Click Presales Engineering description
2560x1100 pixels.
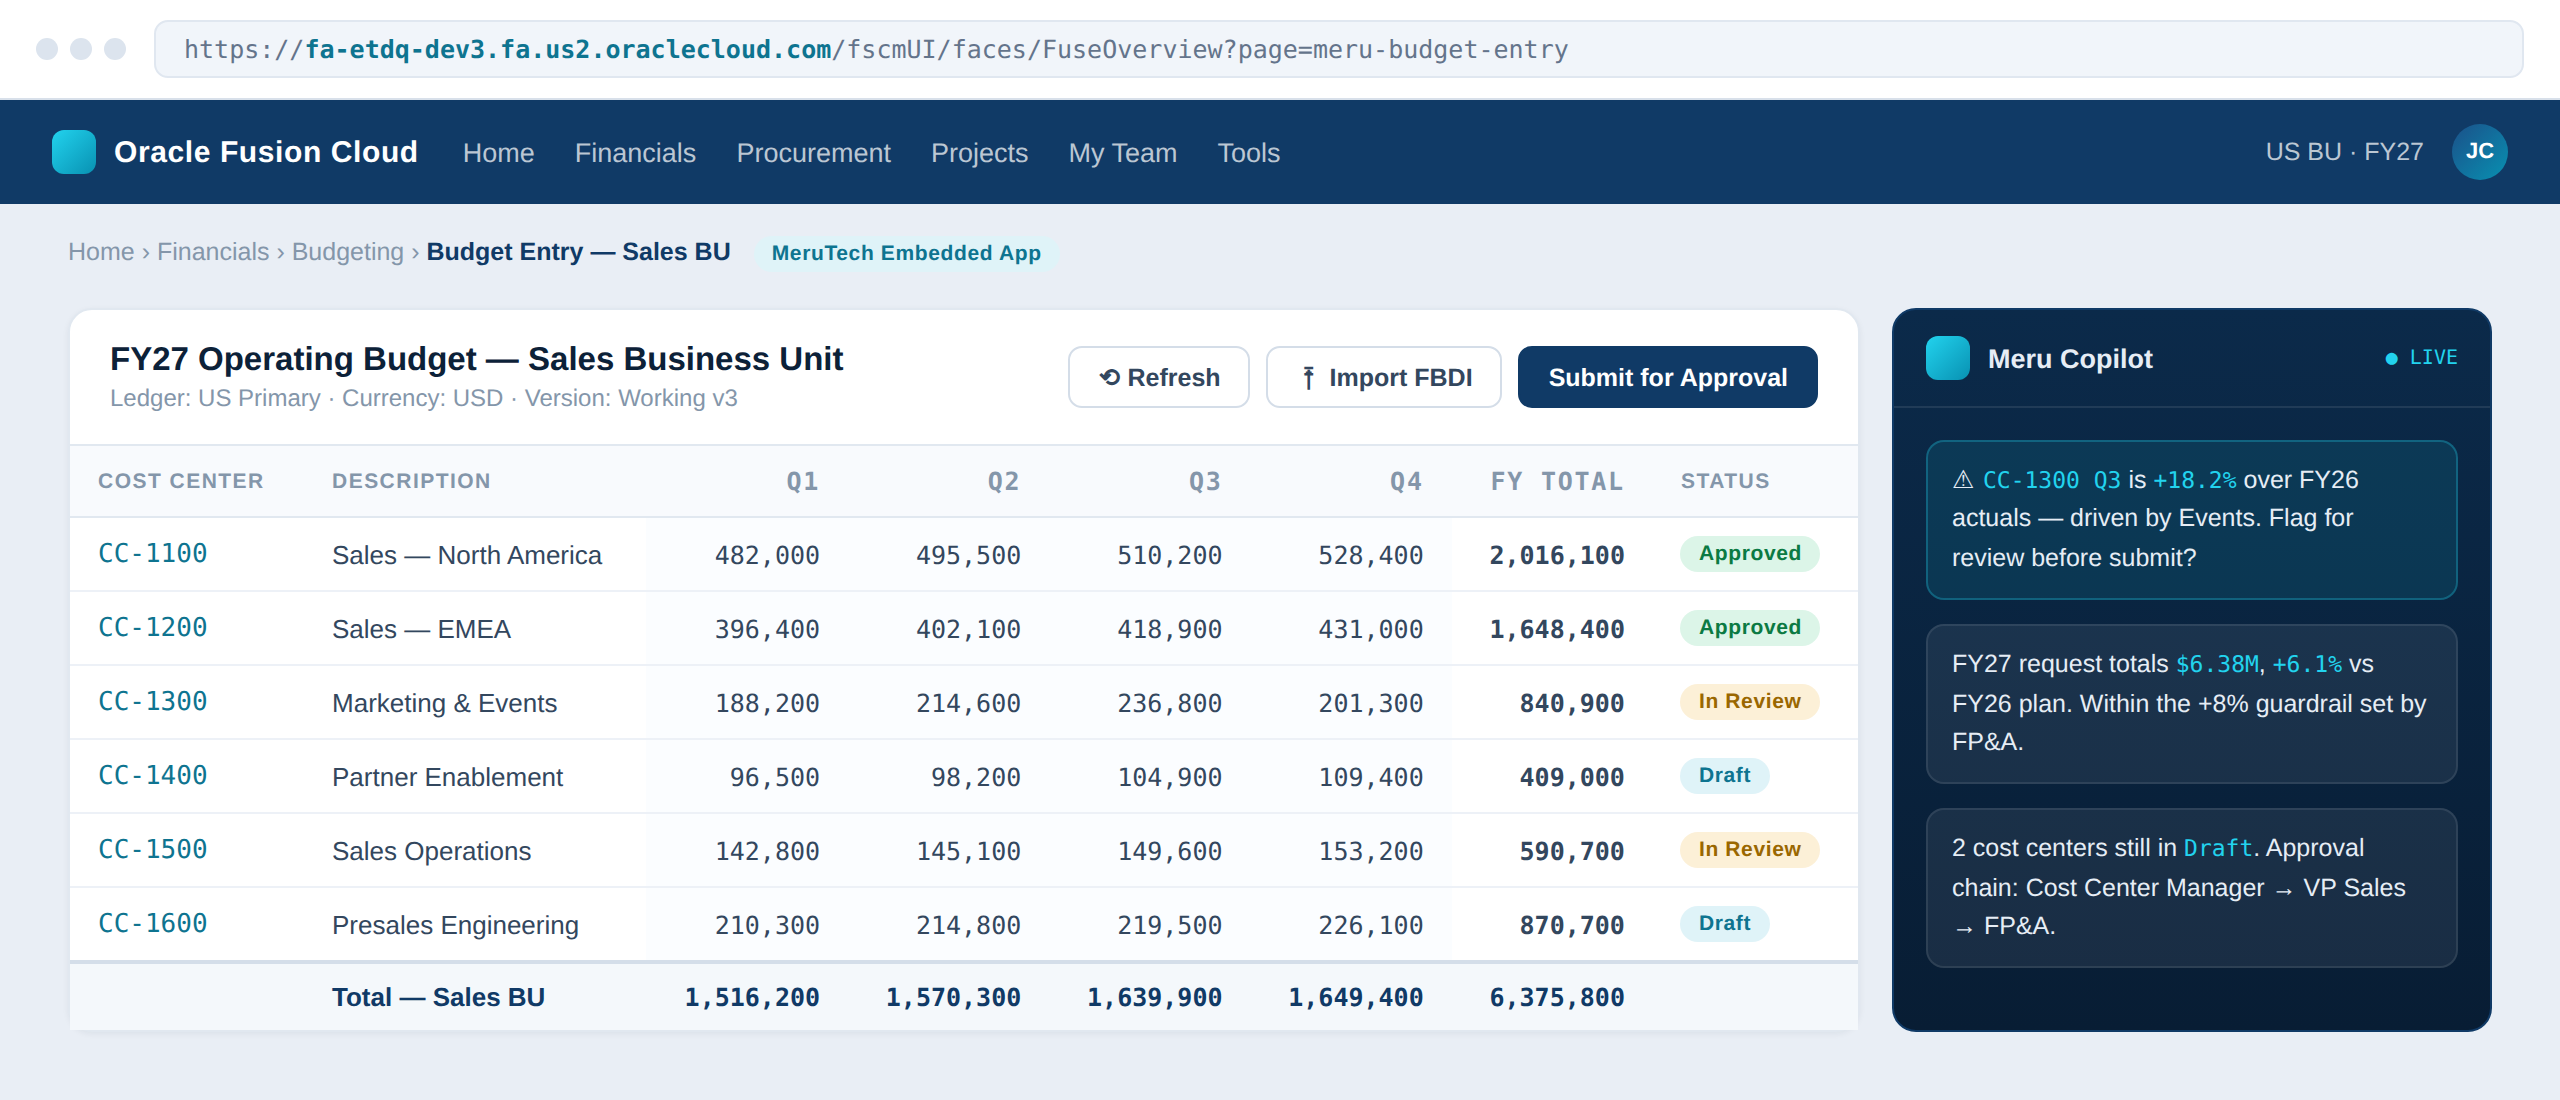tap(455, 926)
